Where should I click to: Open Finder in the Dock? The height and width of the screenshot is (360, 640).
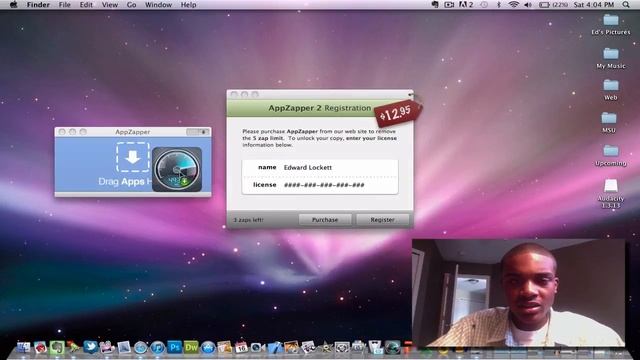click(23, 347)
